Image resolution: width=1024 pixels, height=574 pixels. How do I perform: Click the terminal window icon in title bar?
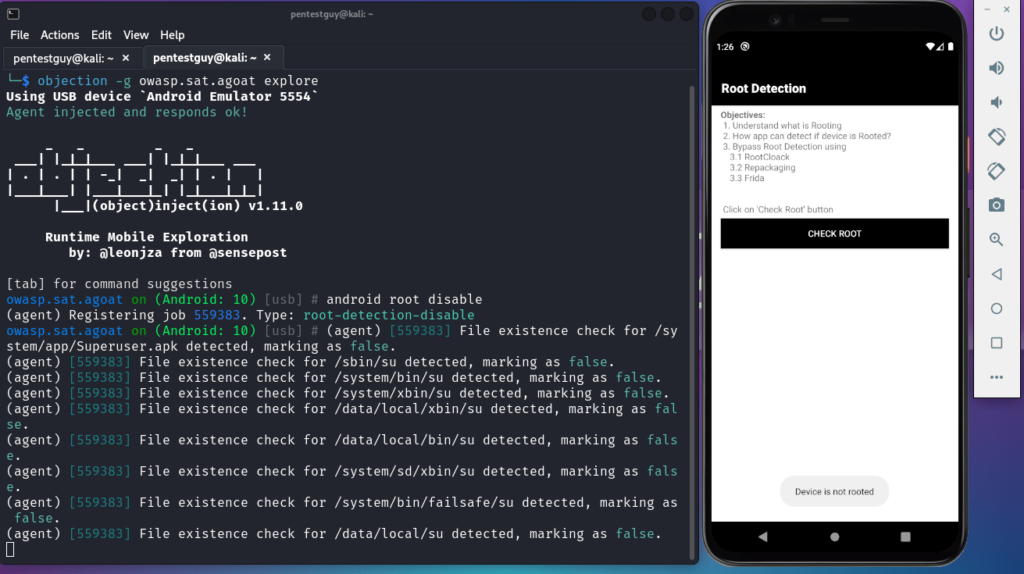(13, 14)
